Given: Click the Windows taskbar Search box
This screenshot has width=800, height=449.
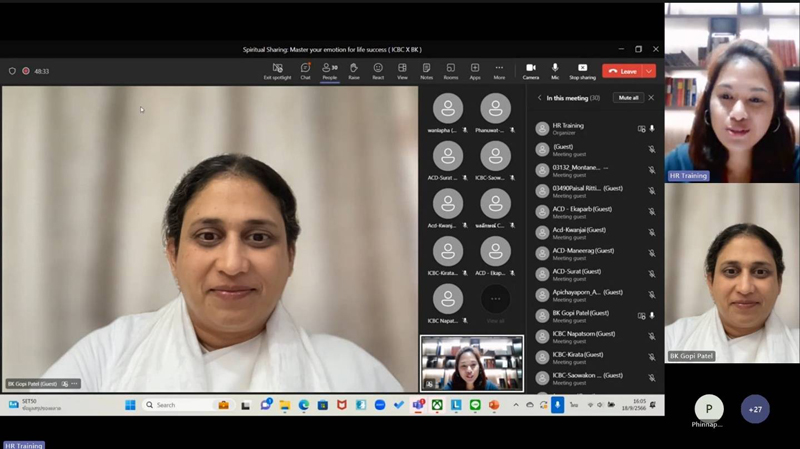Looking at the screenshot, I should [x=172, y=405].
